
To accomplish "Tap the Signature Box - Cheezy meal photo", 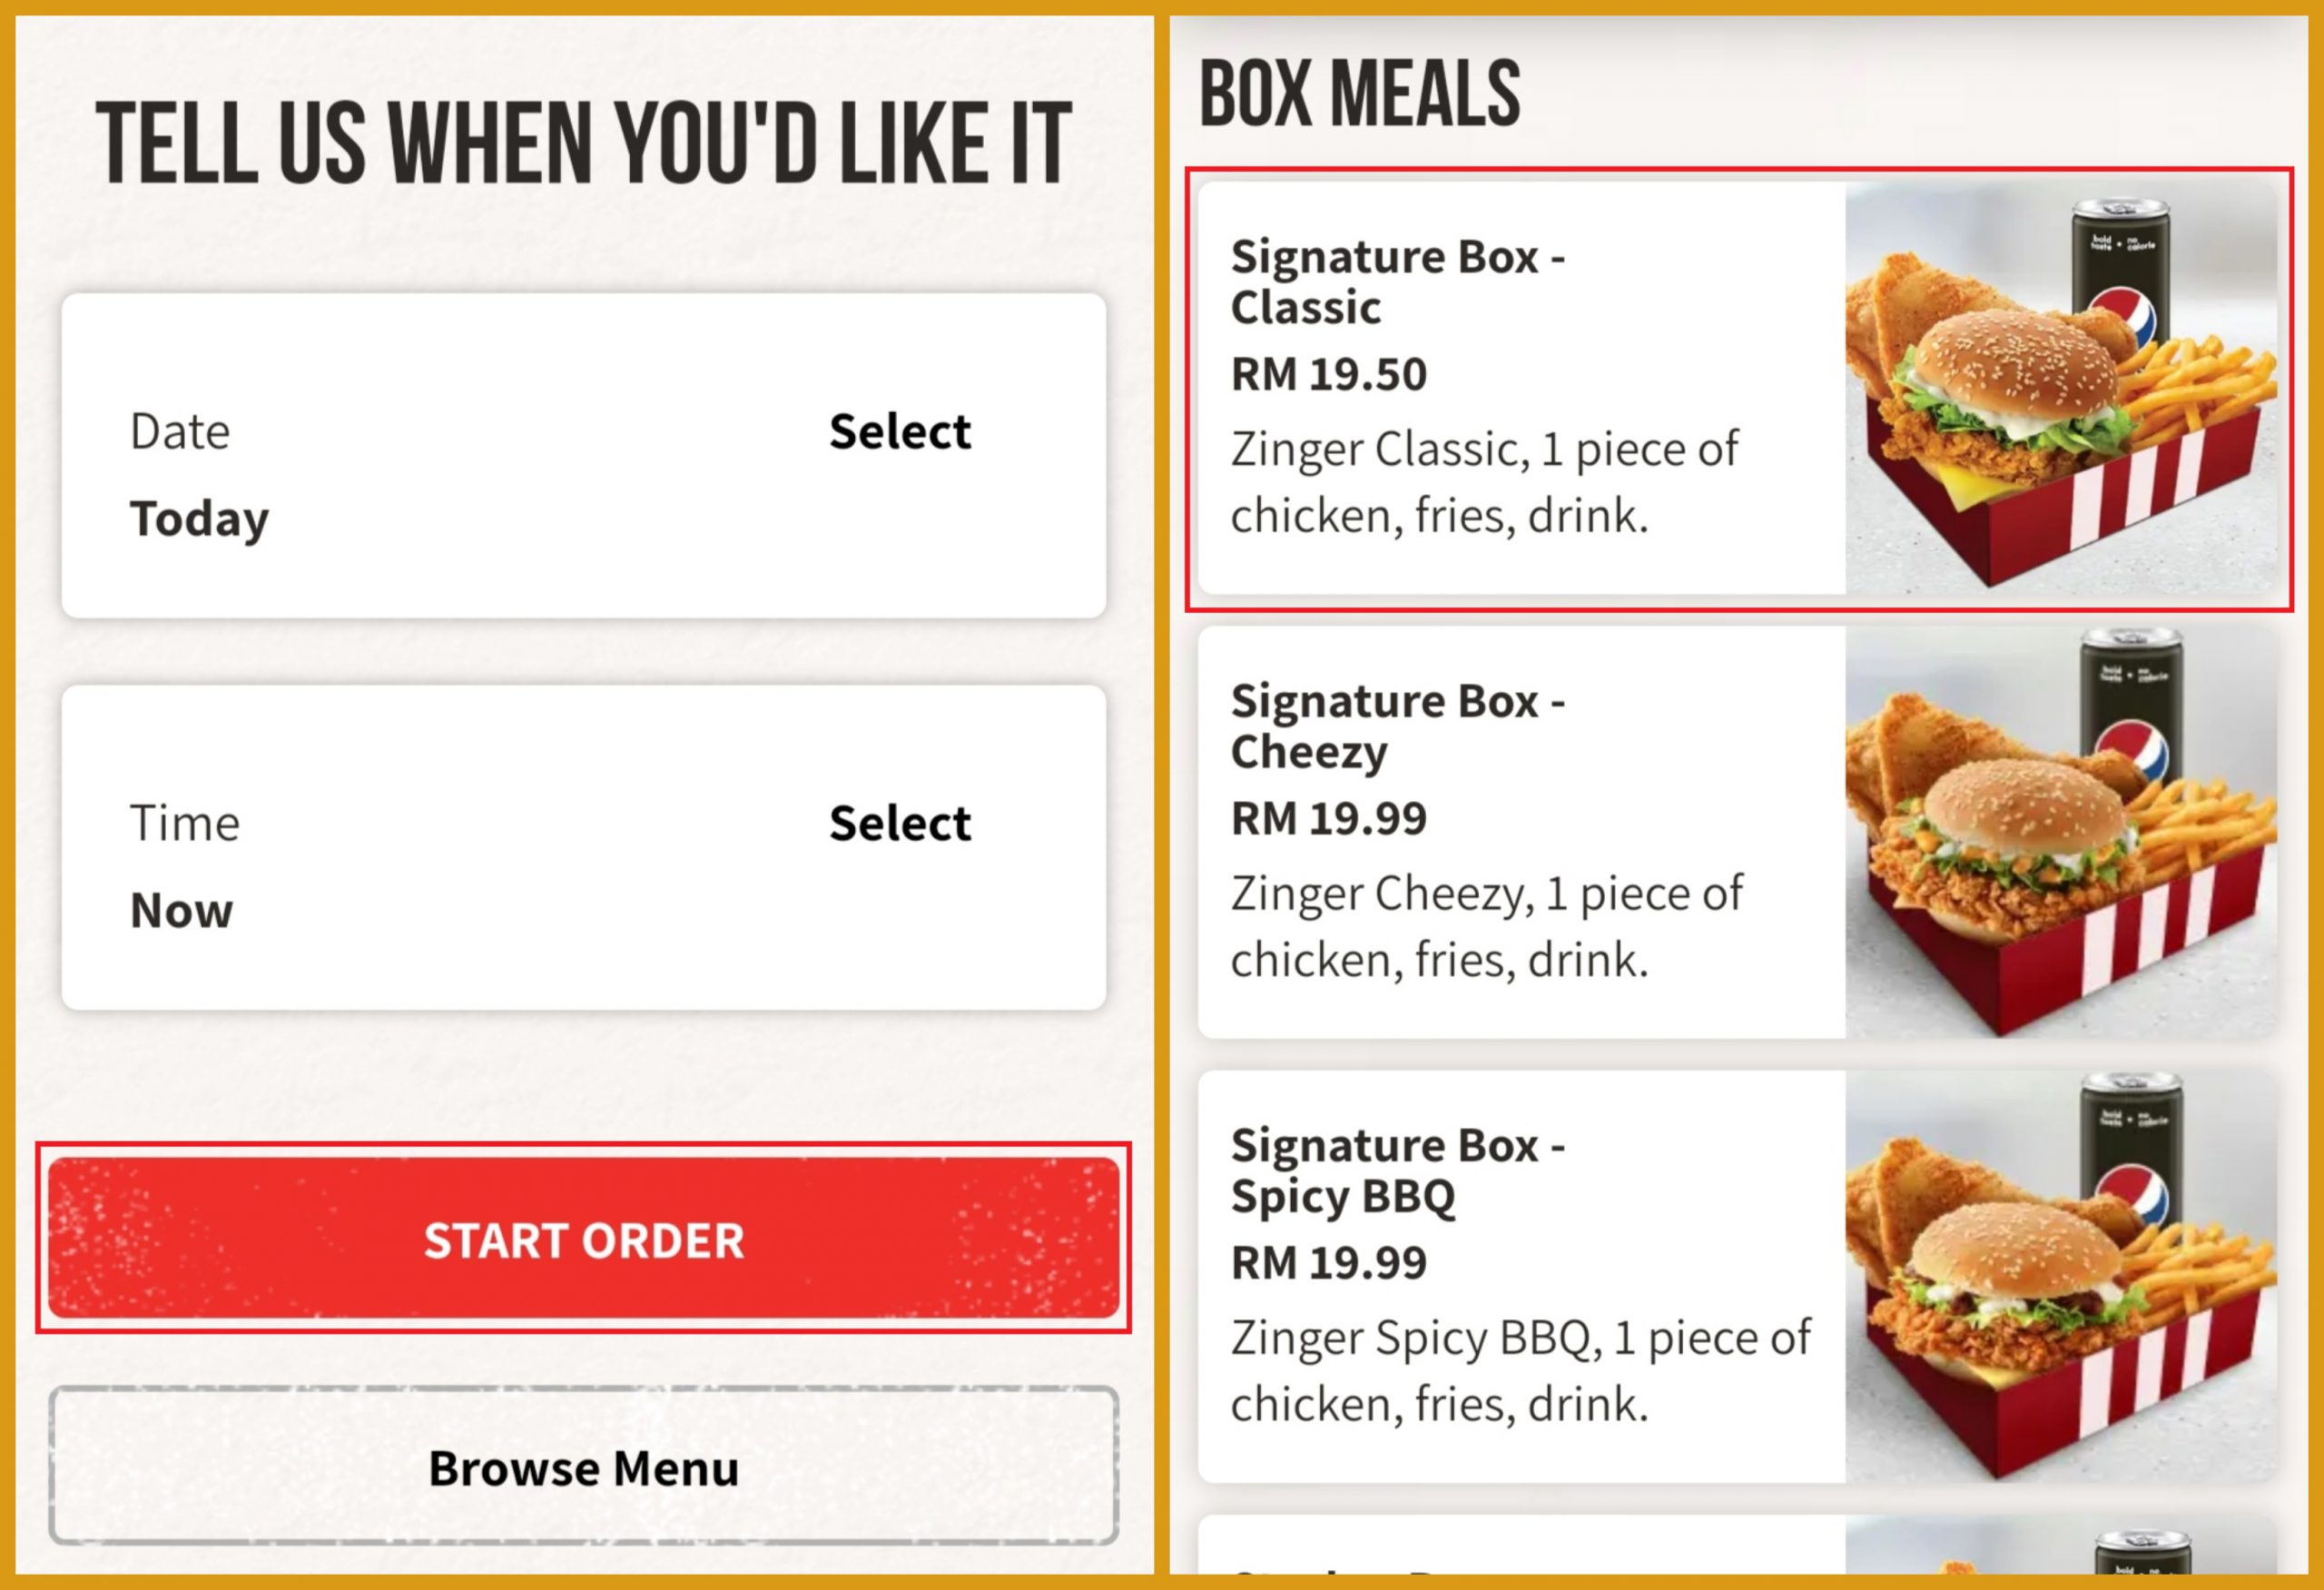I will pyautogui.click(x=2060, y=834).
